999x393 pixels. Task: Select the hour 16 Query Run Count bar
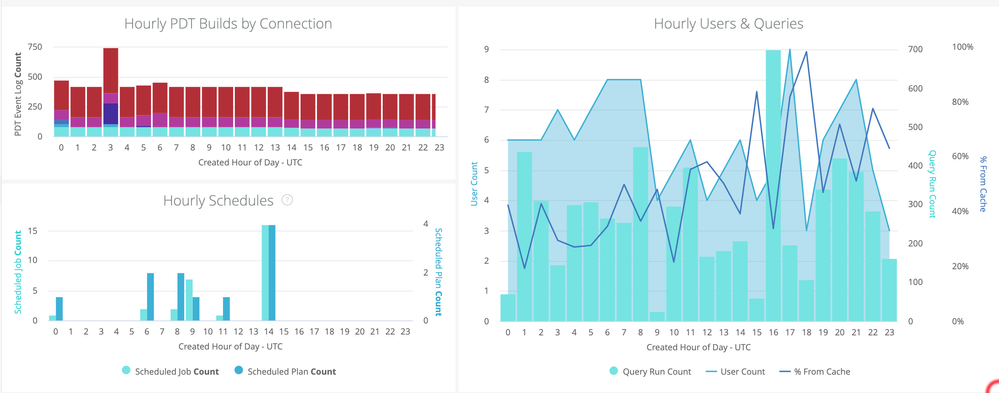click(773, 185)
